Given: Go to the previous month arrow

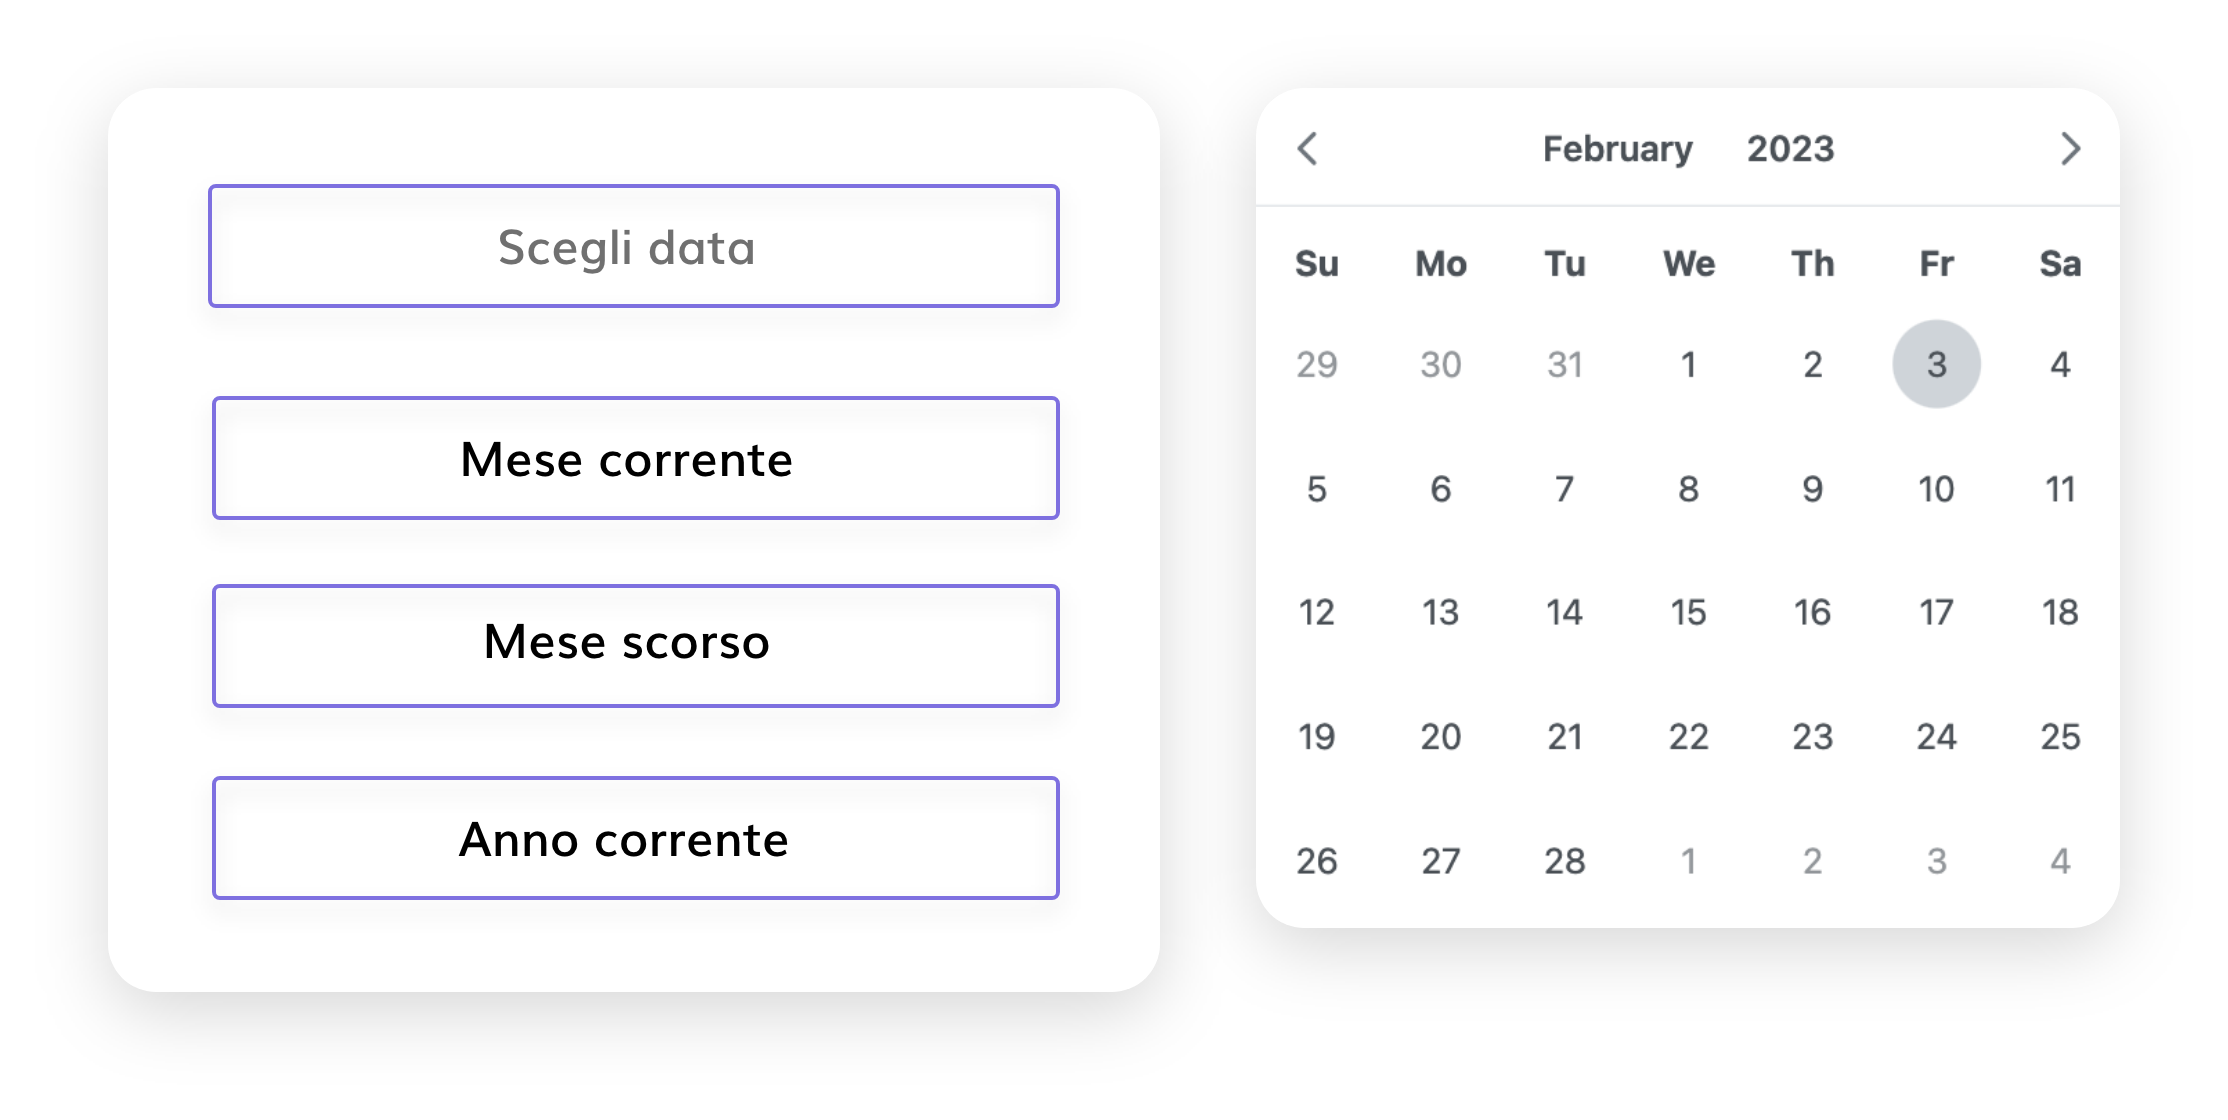Looking at the screenshot, I should [1307, 149].
